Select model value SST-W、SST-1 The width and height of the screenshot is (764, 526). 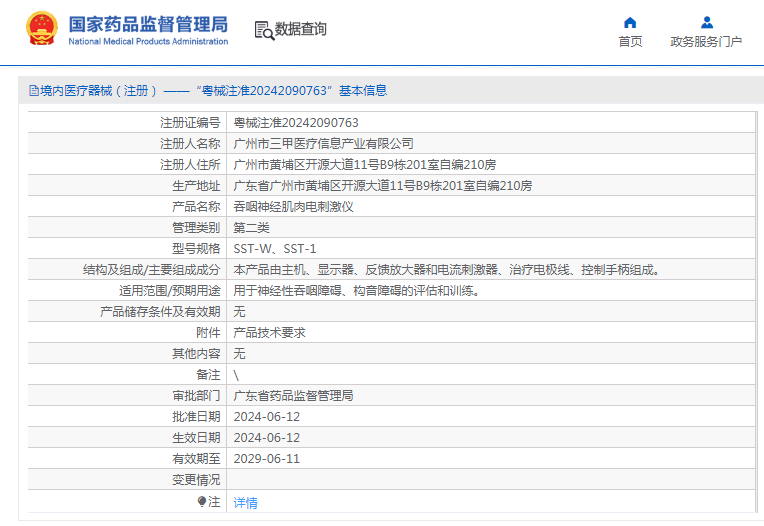(x=275, y=248)
